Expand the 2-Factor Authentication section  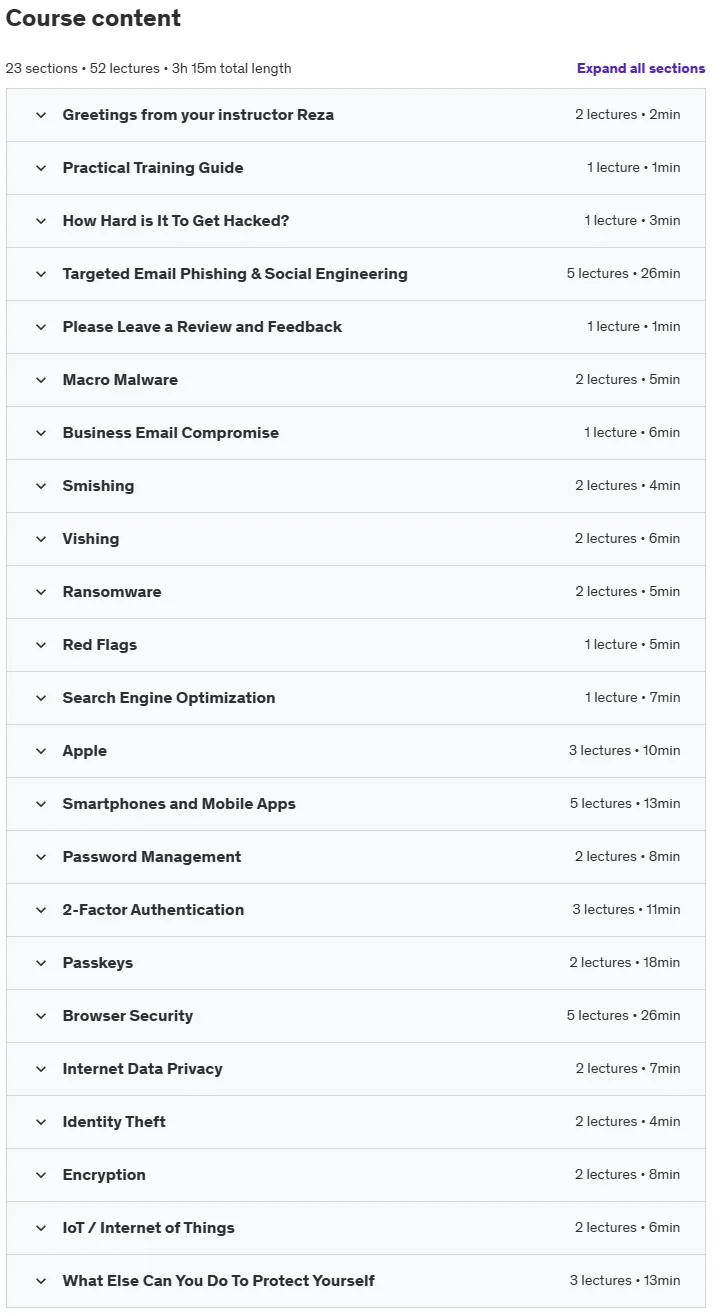coord(355,910)
